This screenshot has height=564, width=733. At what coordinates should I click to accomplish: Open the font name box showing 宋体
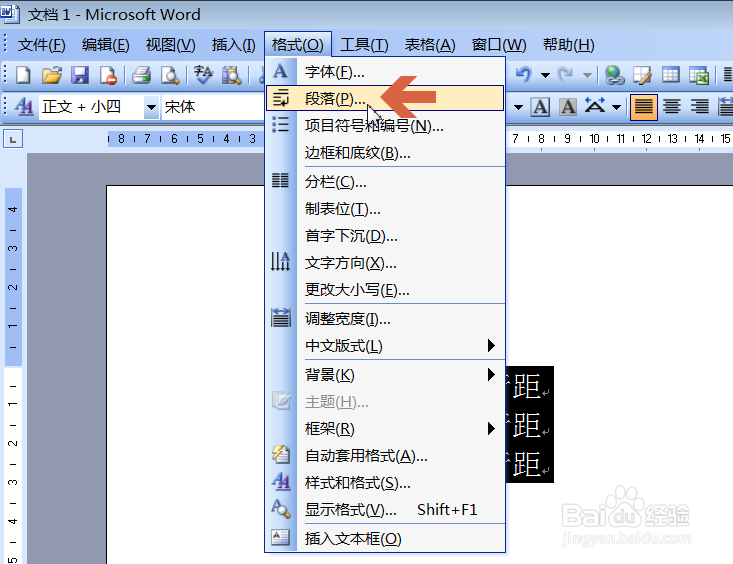click(213, 107)
